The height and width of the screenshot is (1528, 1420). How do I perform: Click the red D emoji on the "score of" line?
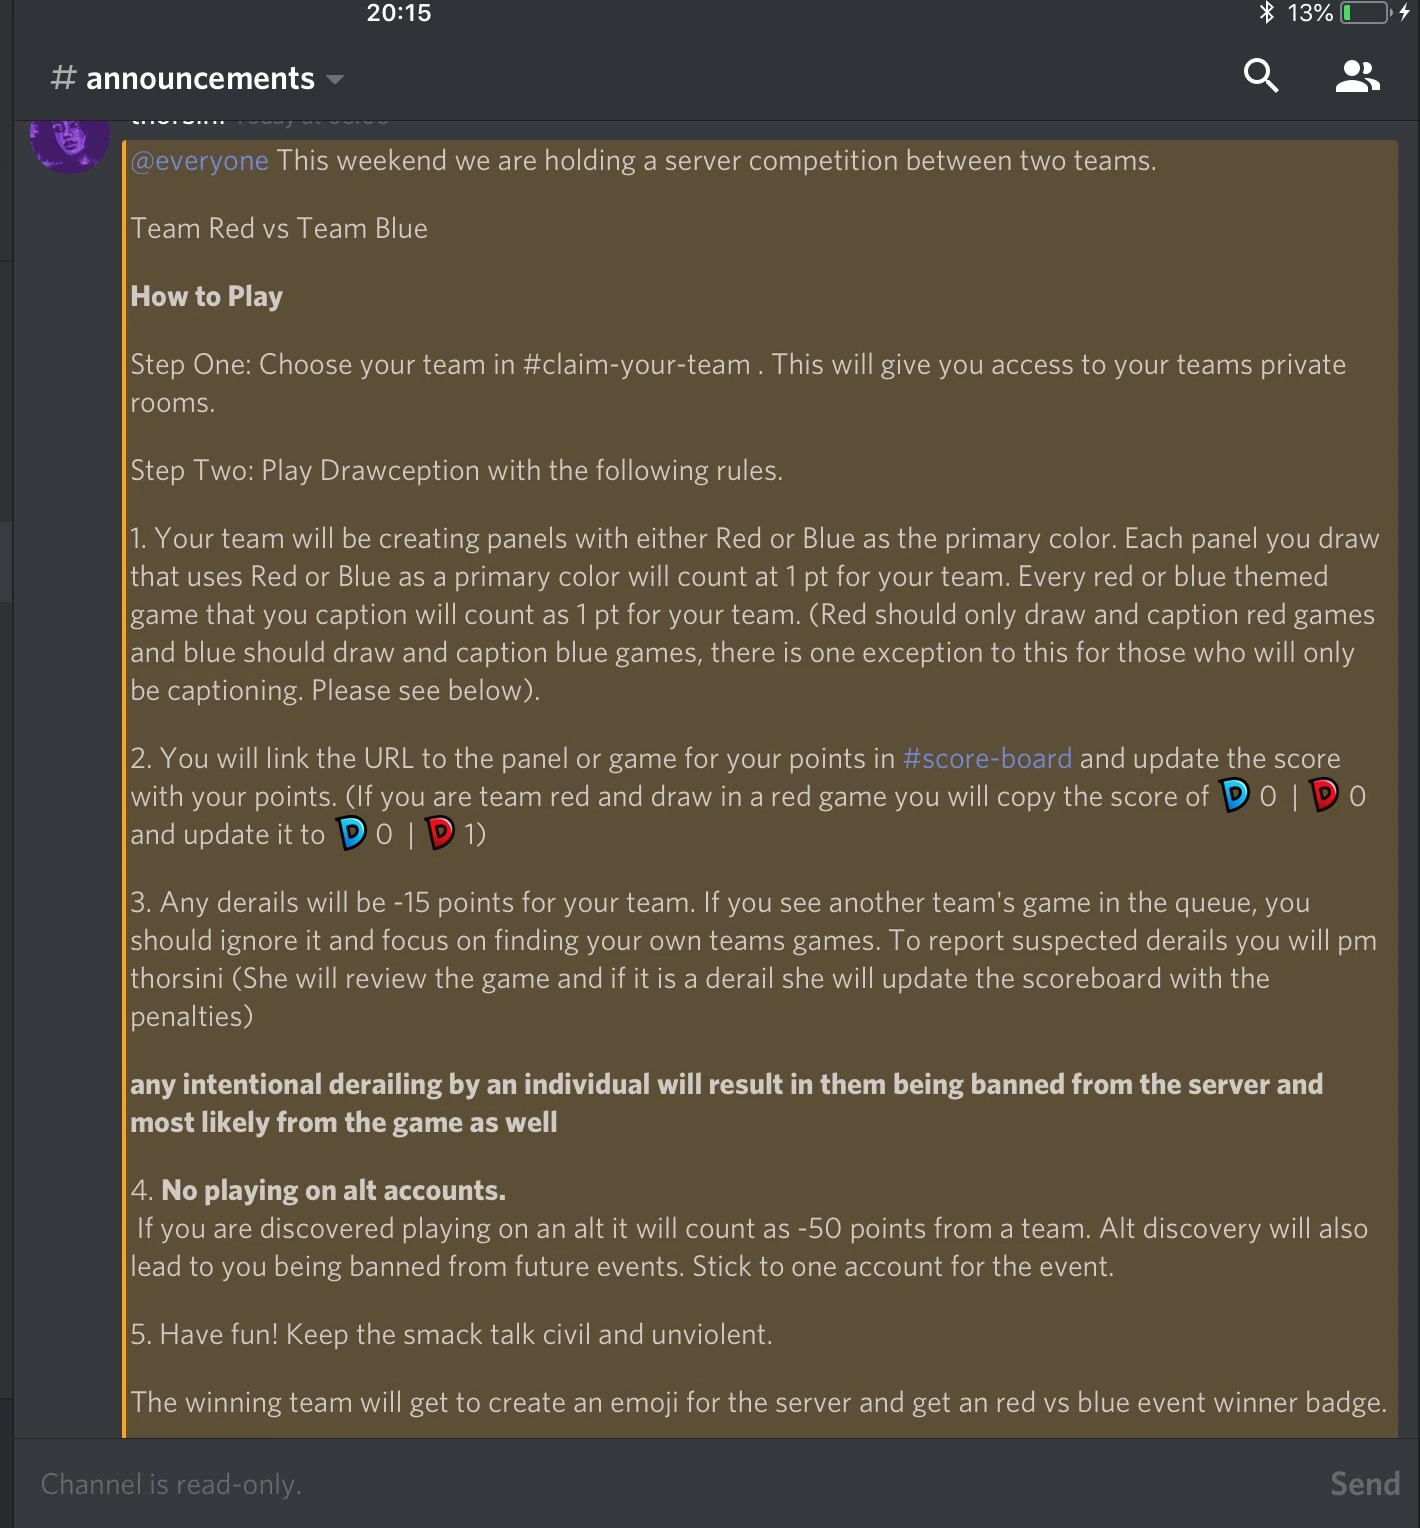[1324, 796]
